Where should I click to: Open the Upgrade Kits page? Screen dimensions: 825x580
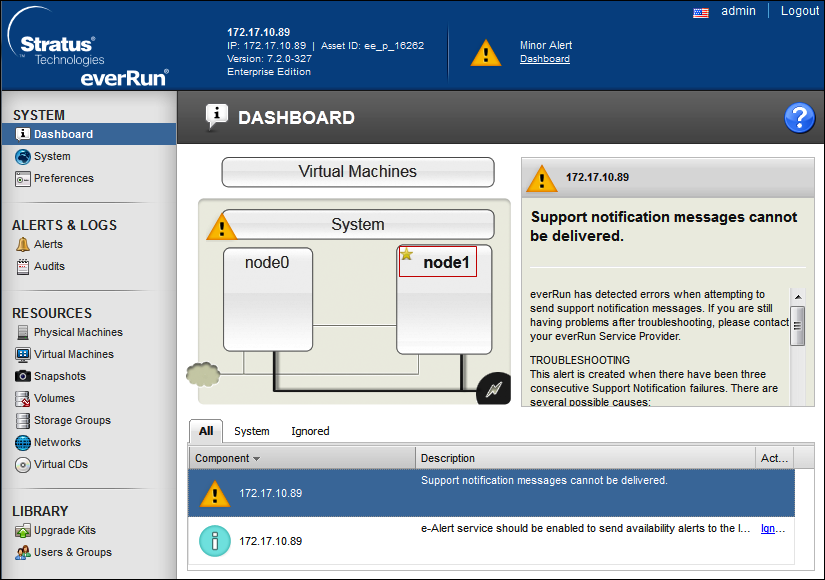(x=65, y=530)
